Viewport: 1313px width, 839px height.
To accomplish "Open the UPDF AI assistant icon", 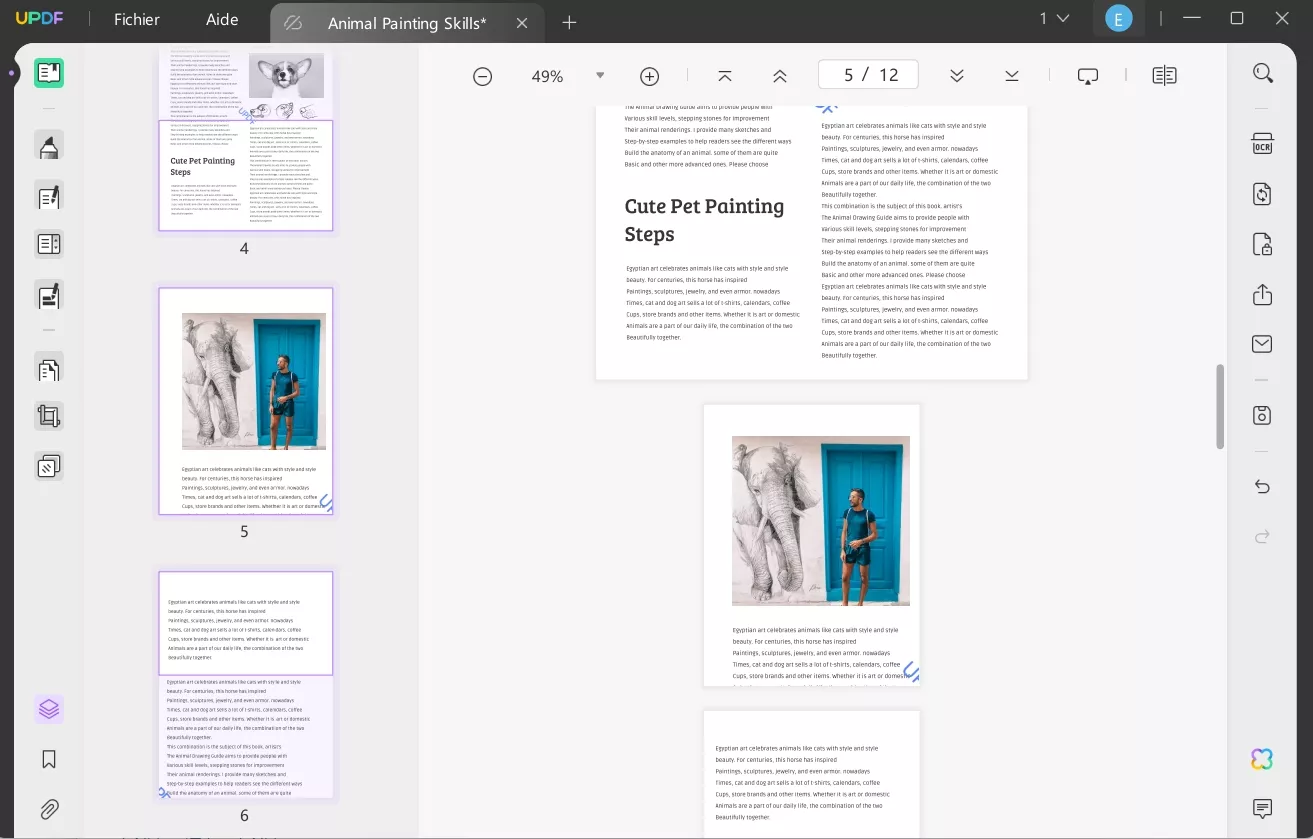I will pos(1262,759).
